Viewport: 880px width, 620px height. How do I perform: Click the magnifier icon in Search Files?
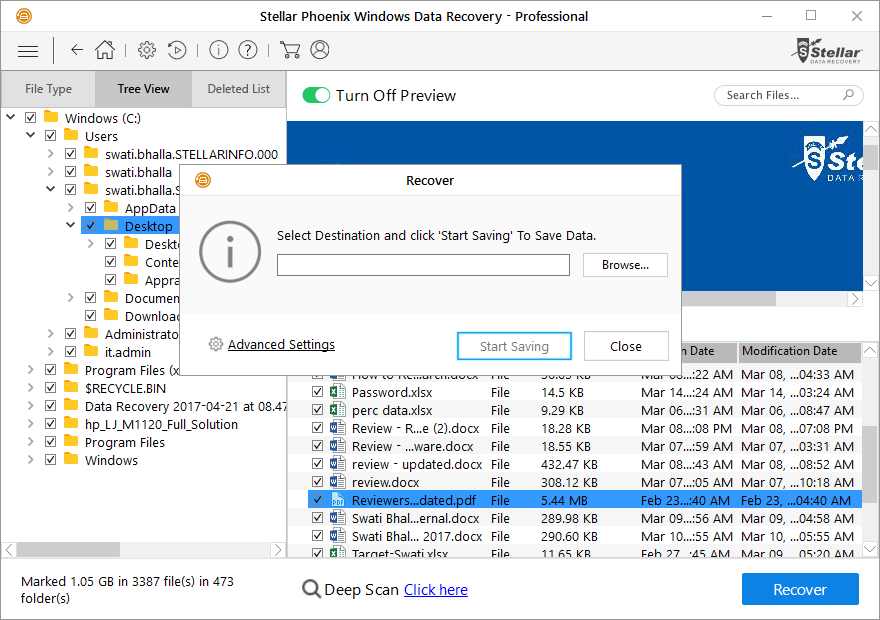click(x=849, y=95)
